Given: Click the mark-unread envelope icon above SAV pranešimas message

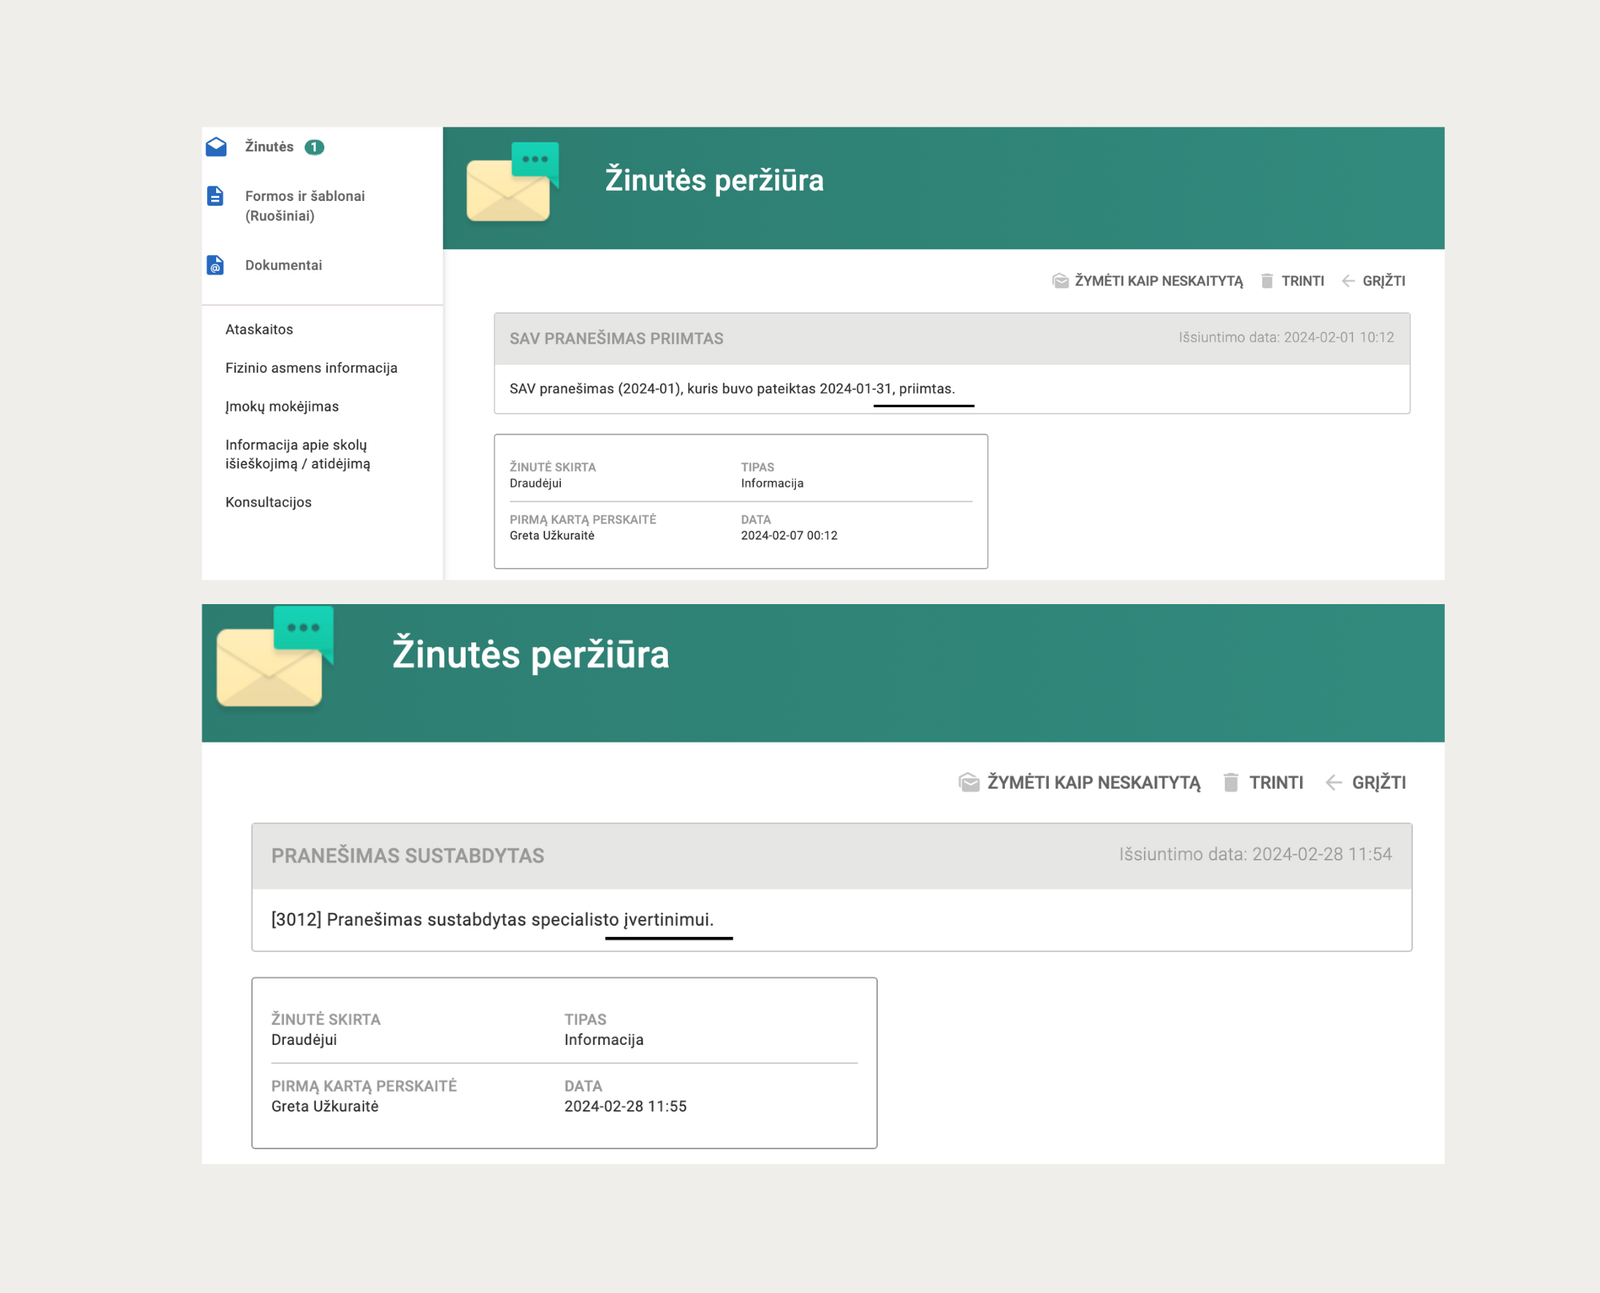Looking at the screenshot, I should pyautogui.click(x=1060, y=281).
